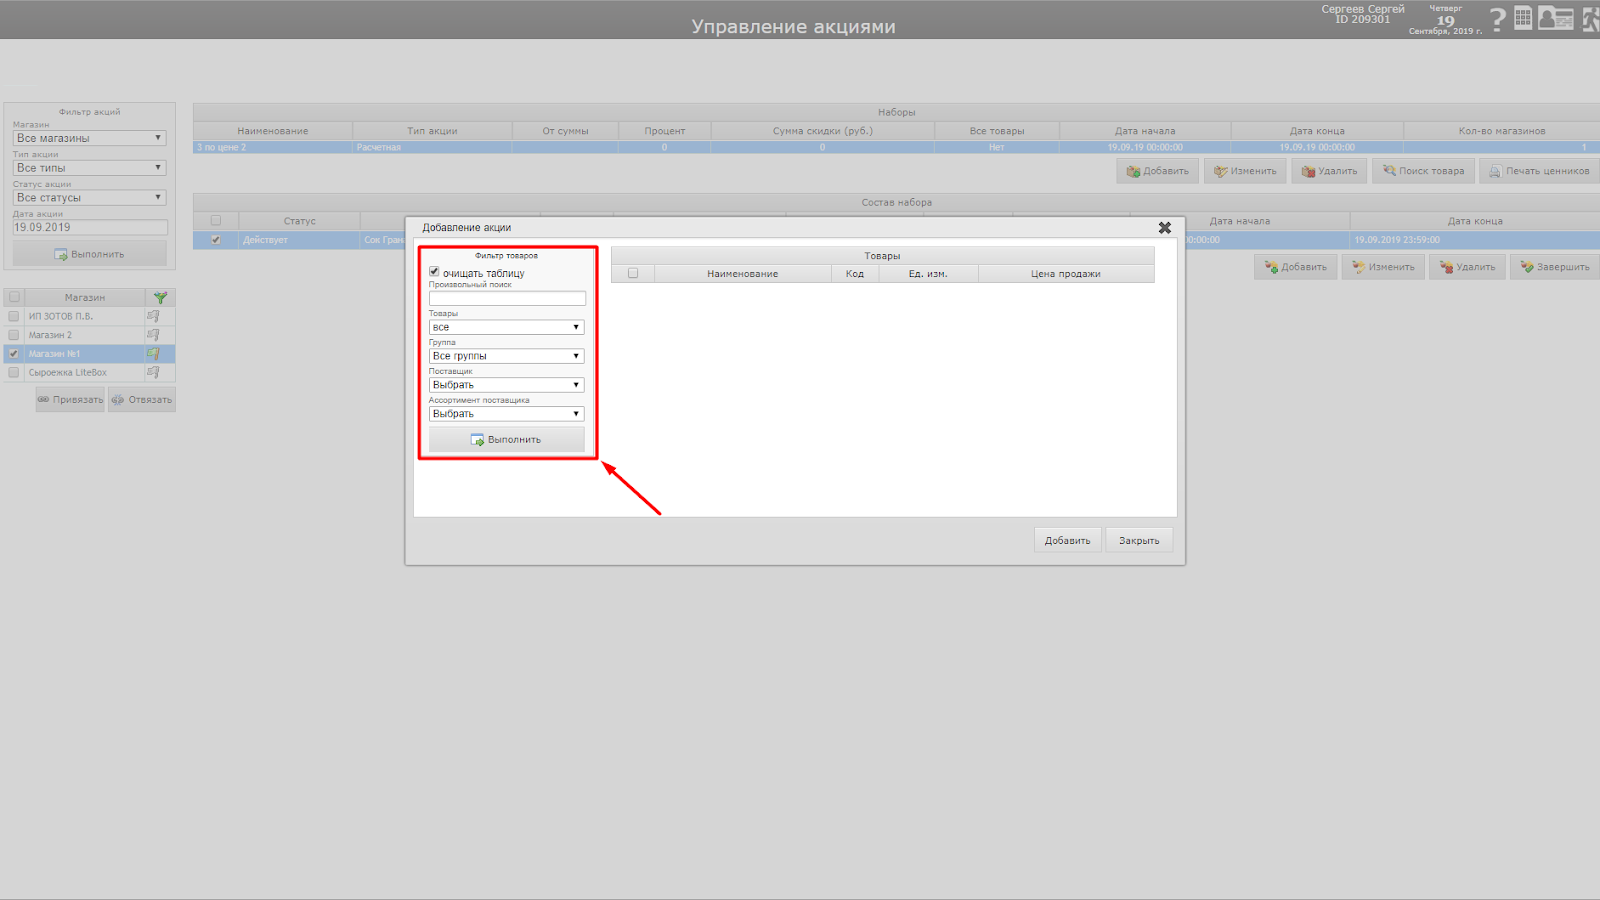Click the Магазин 2 store name
1600x900 pixels.
click(50, 336)
